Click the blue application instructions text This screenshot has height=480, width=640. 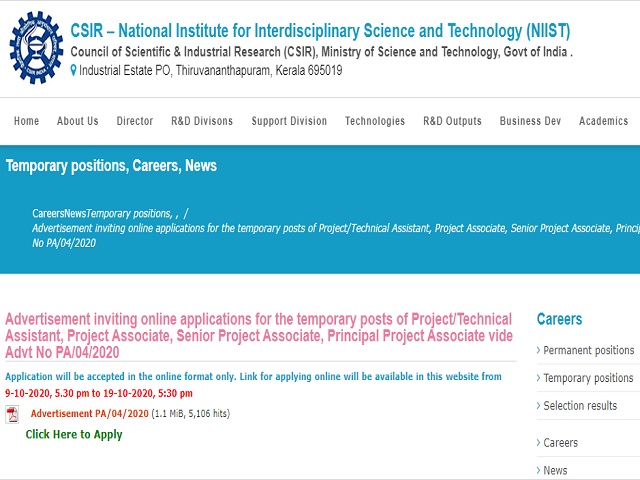pyautogui.click(x=253, y=376)
